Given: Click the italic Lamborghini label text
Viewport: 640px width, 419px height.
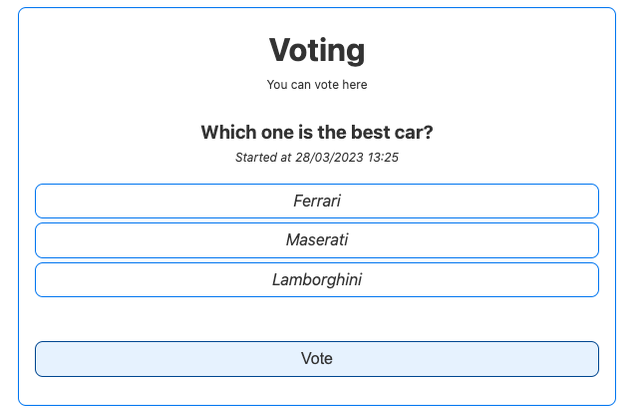Looking at the screenshot, I should [317, 280].
